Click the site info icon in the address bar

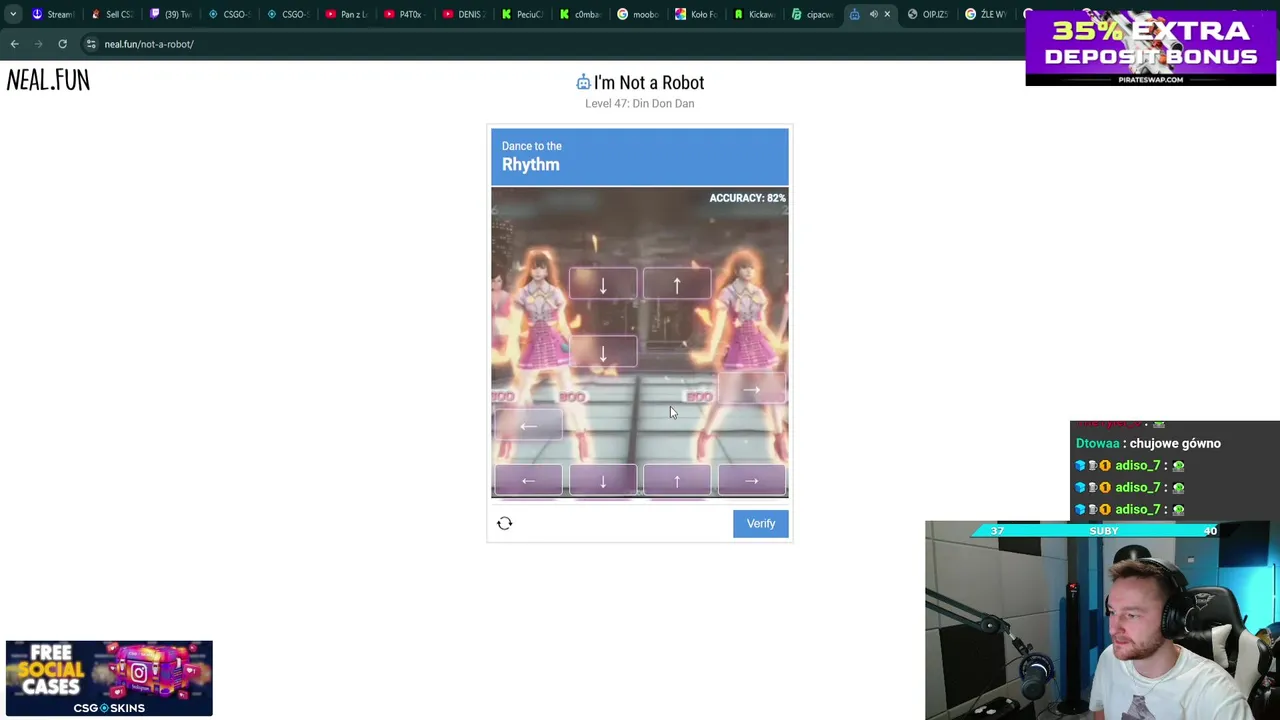click(91, 44)
